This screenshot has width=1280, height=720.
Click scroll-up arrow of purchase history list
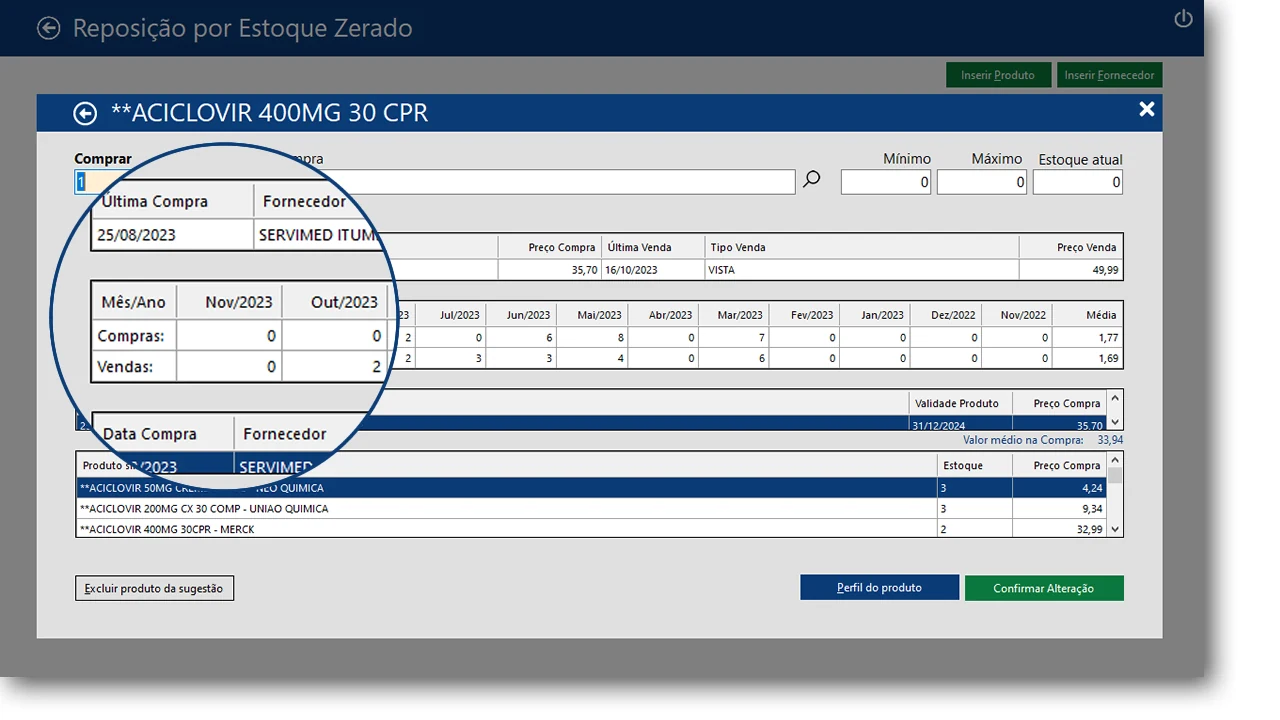pos(1115,400)
